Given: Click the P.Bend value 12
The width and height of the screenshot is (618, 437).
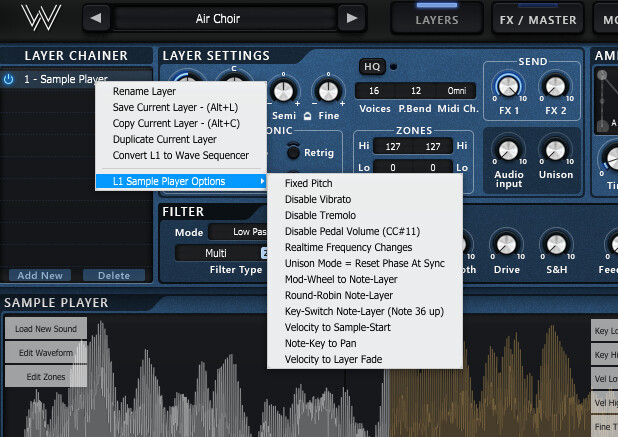Looking at the screenshot, I should [x=416, y=91].
